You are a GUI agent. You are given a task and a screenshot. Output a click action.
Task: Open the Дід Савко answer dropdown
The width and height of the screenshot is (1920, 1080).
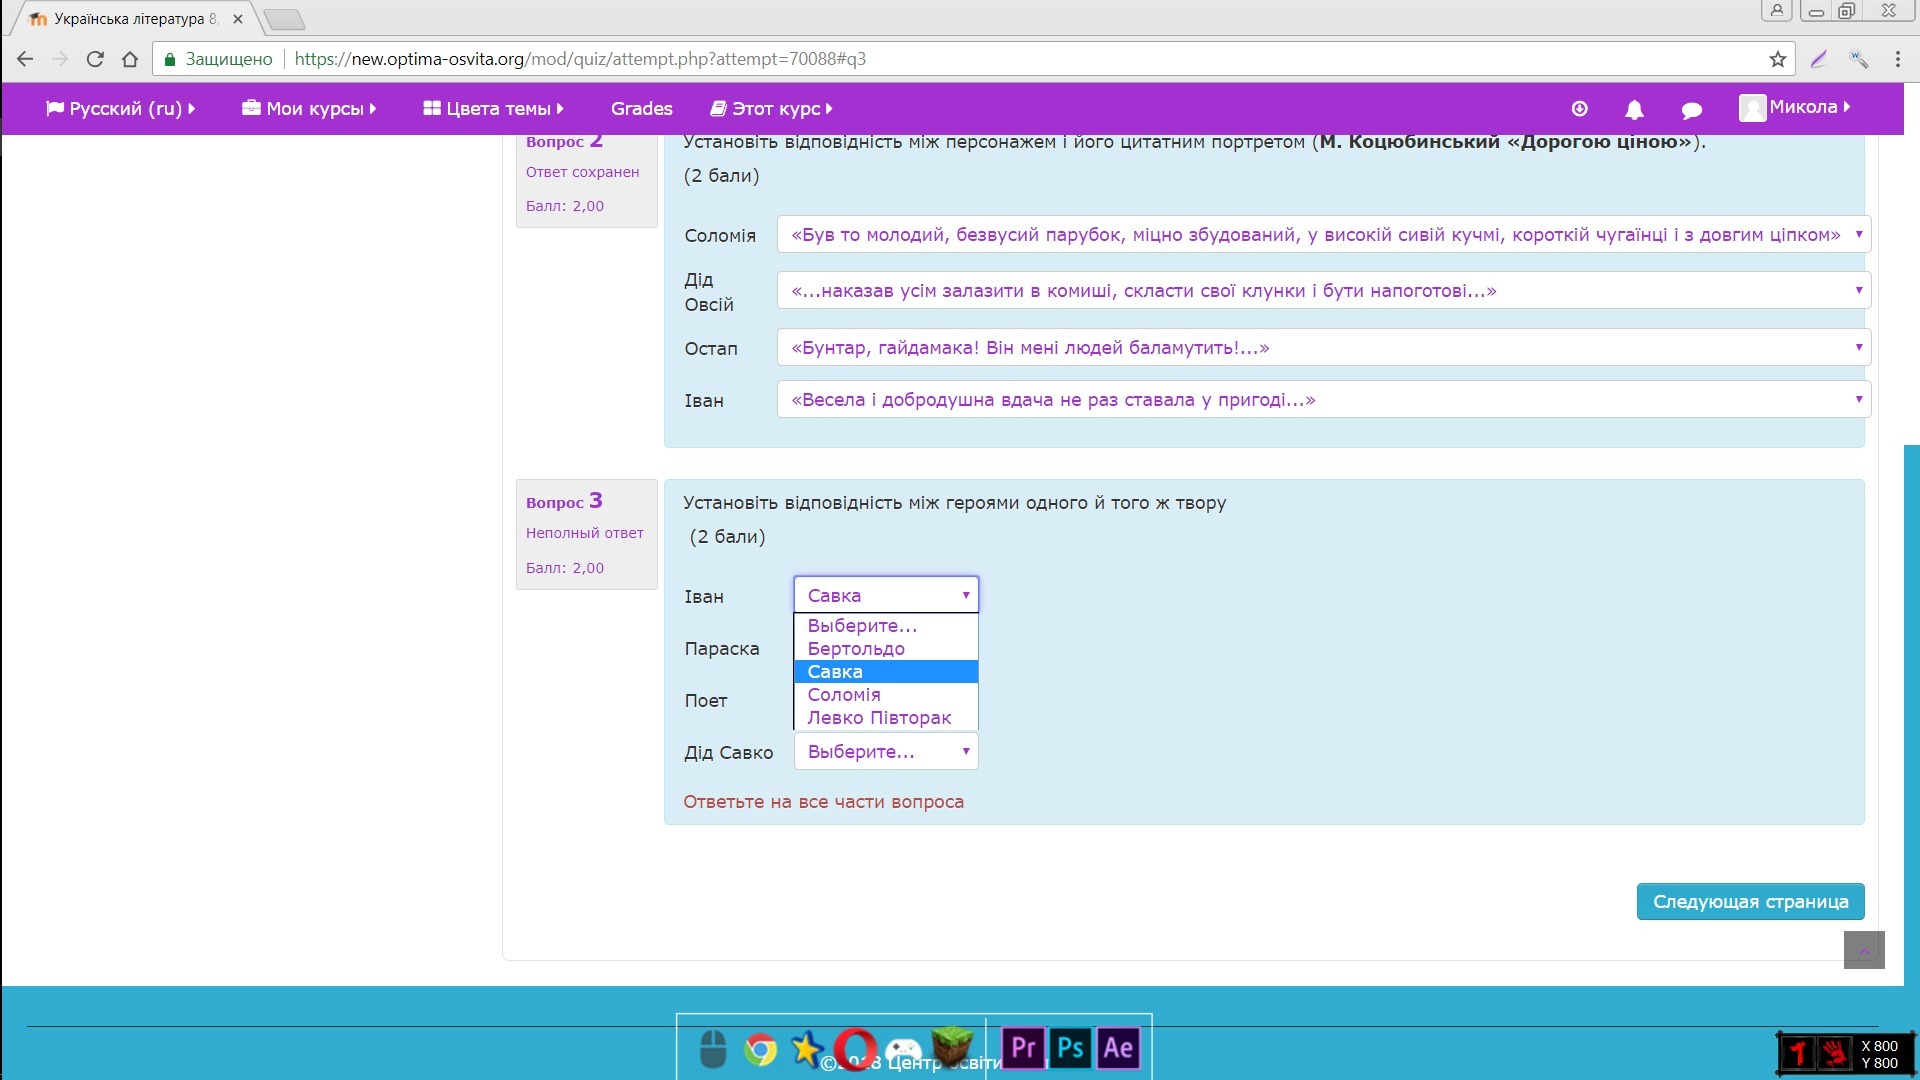(x=885, y=752)
